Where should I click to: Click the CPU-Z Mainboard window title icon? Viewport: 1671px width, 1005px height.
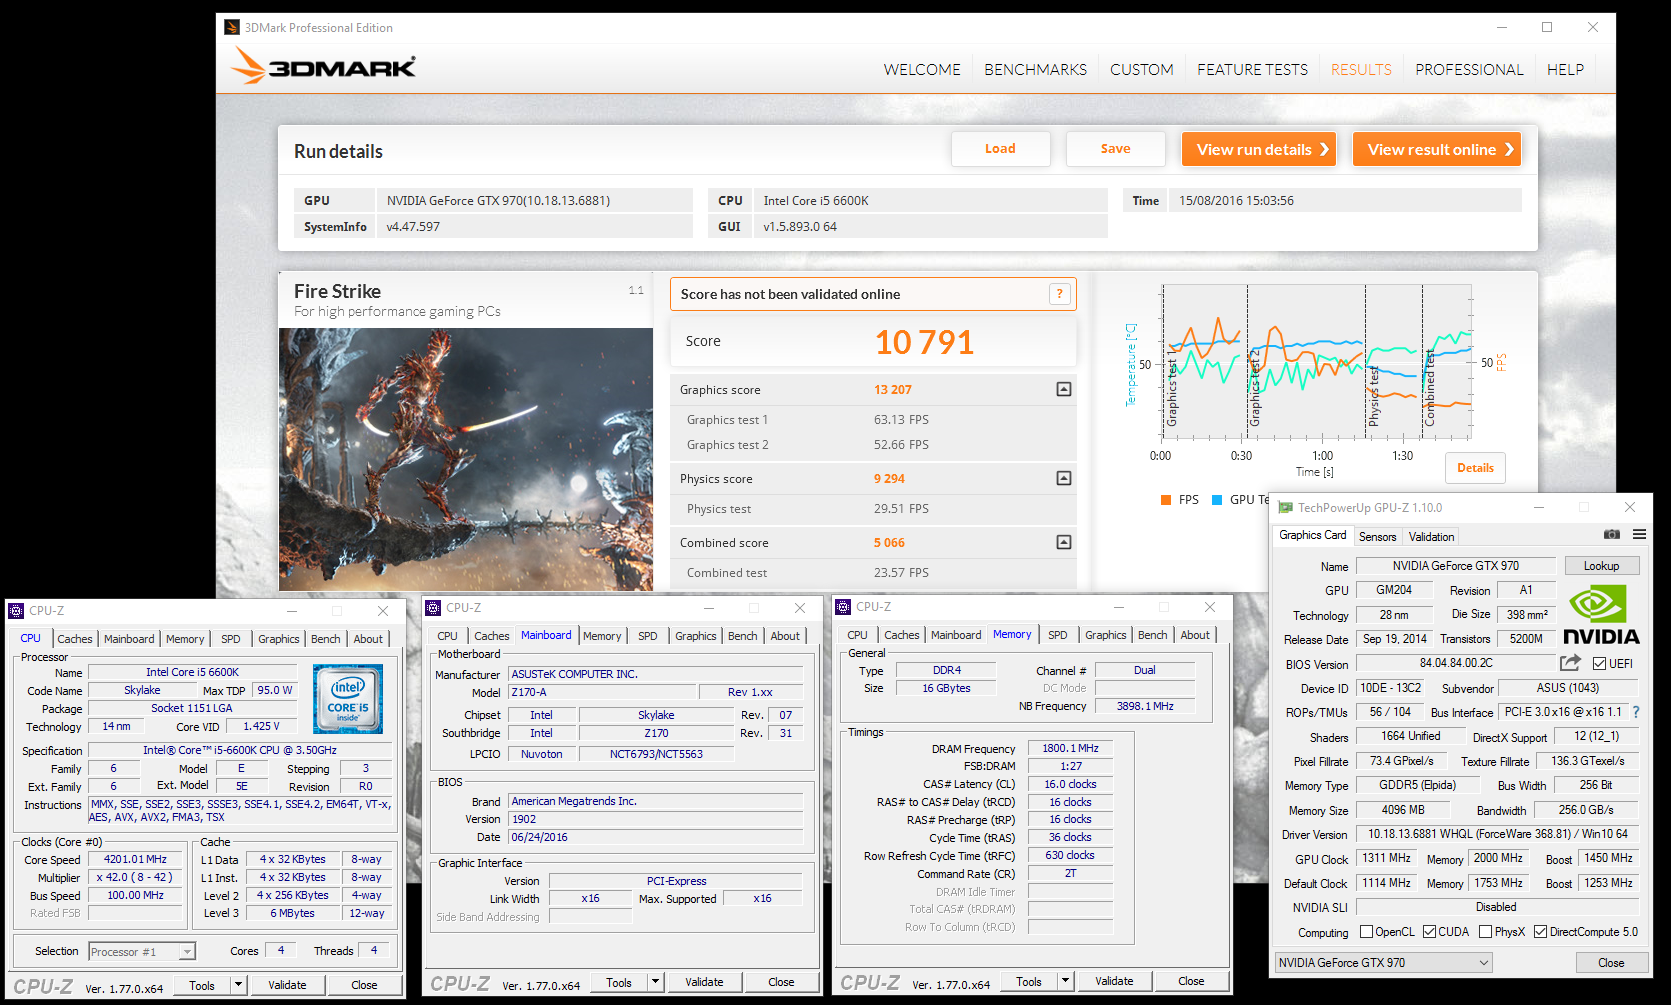pos(433,608)
